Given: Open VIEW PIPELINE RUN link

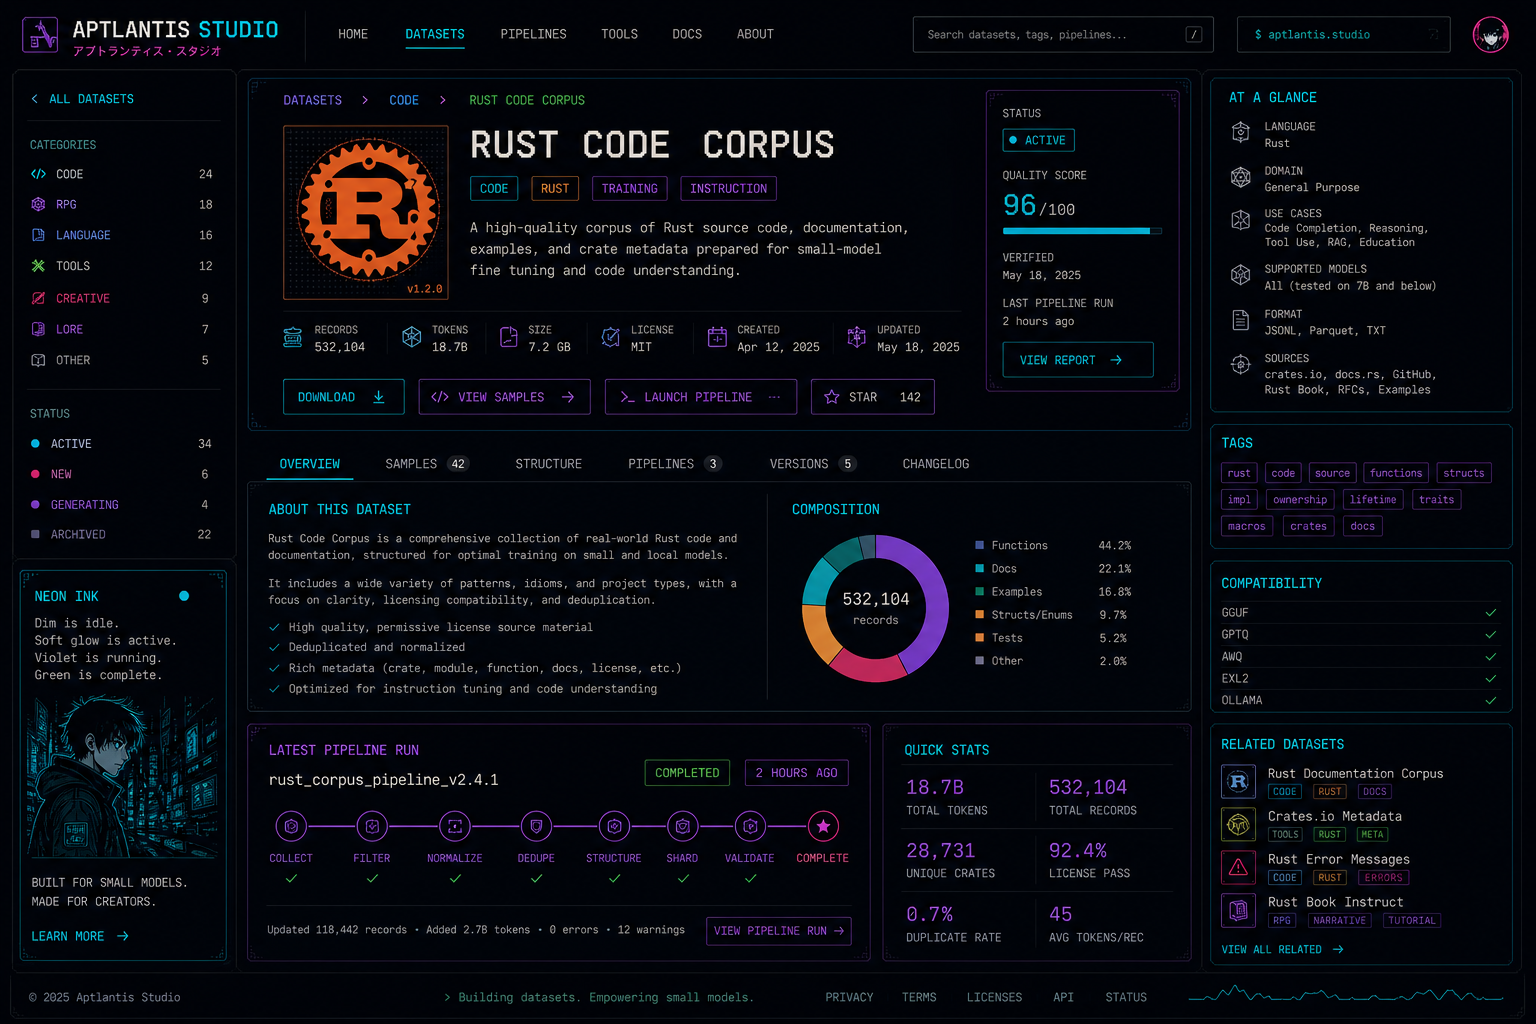Looking at the screenshot, I should 779,931.
